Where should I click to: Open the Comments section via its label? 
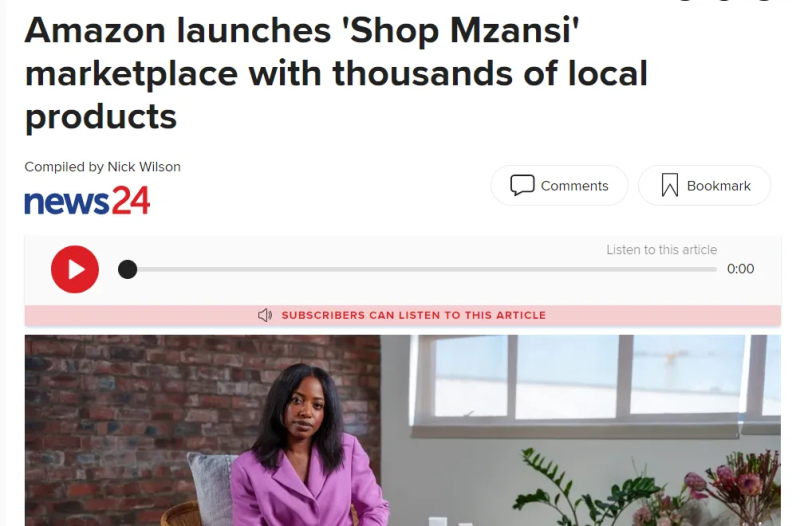point(574,186)
